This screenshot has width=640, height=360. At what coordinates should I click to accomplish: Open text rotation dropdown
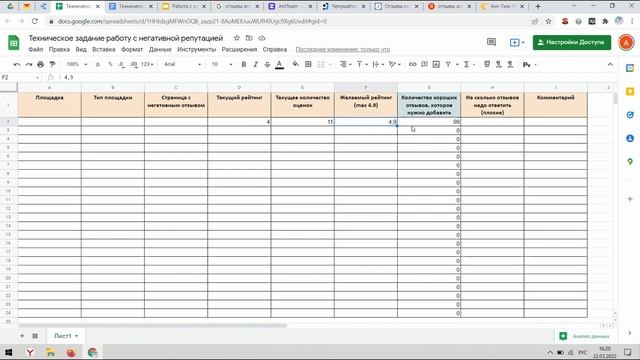(x=394, y=64)
